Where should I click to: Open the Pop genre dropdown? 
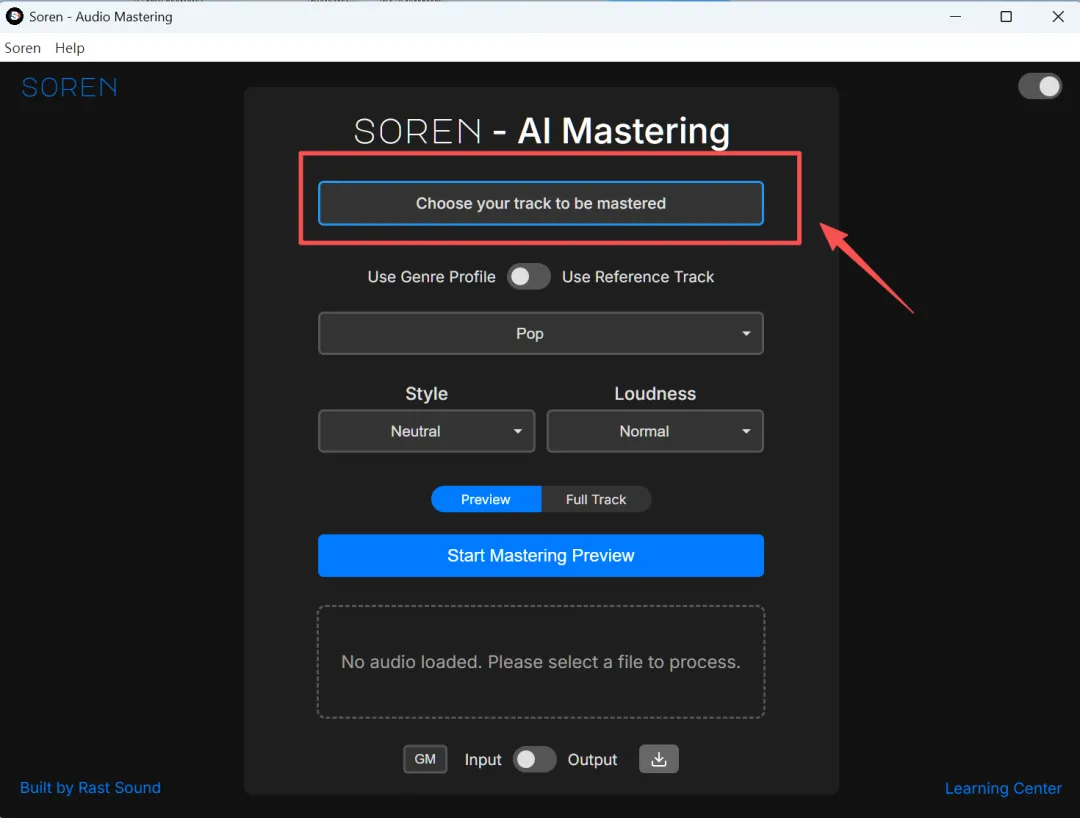(x=541, y=333)
